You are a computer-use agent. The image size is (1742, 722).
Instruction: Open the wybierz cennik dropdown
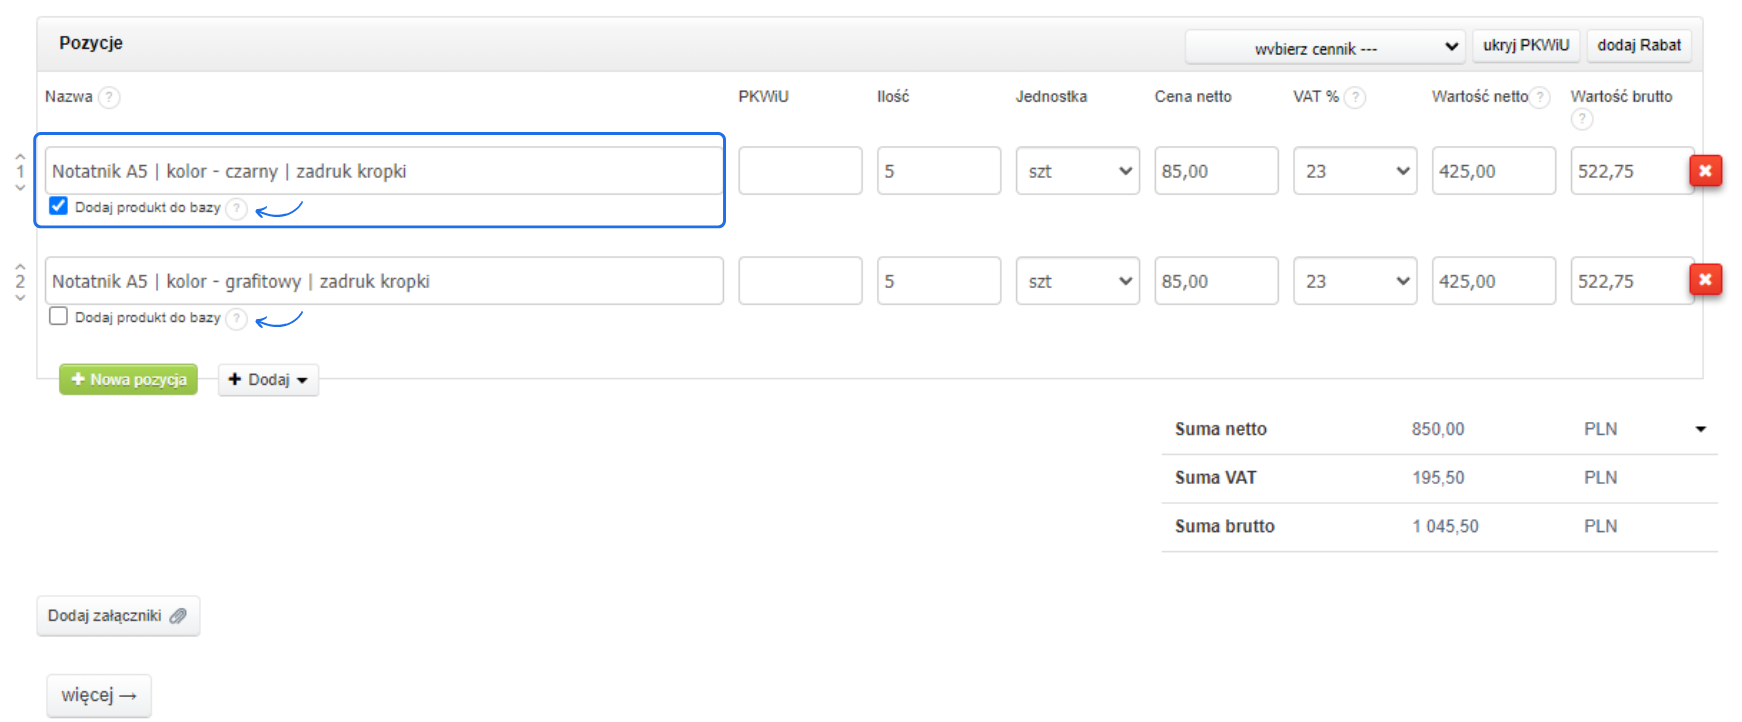click(x=1324, y=47)
